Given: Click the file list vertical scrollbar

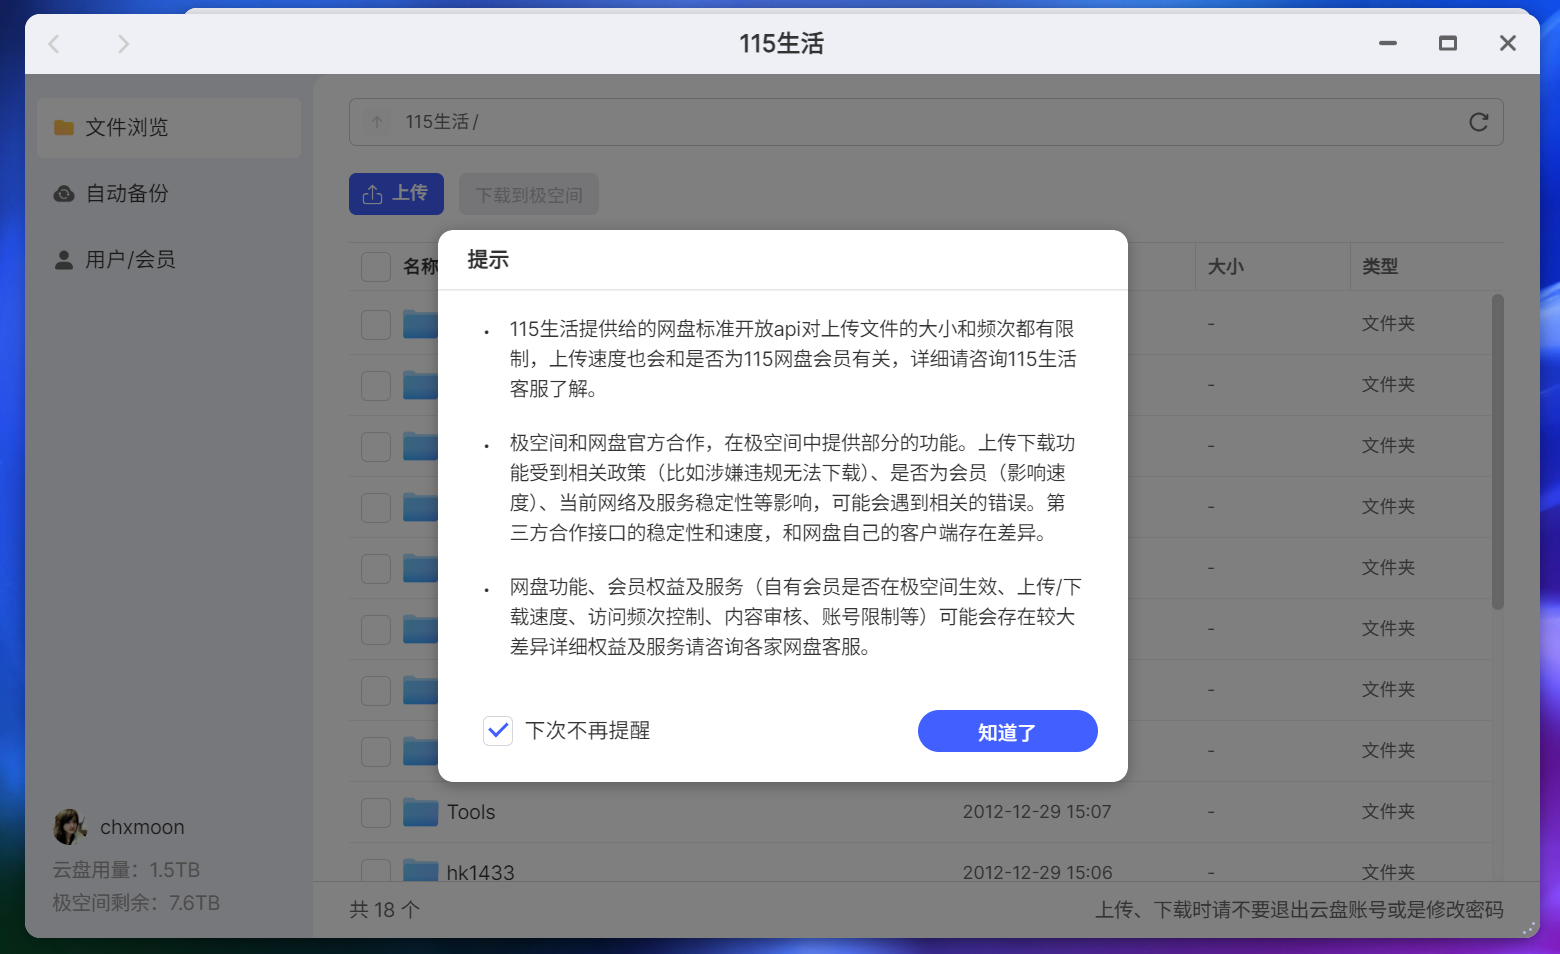Looking at the screenshot, I should tap(1497, 452).
